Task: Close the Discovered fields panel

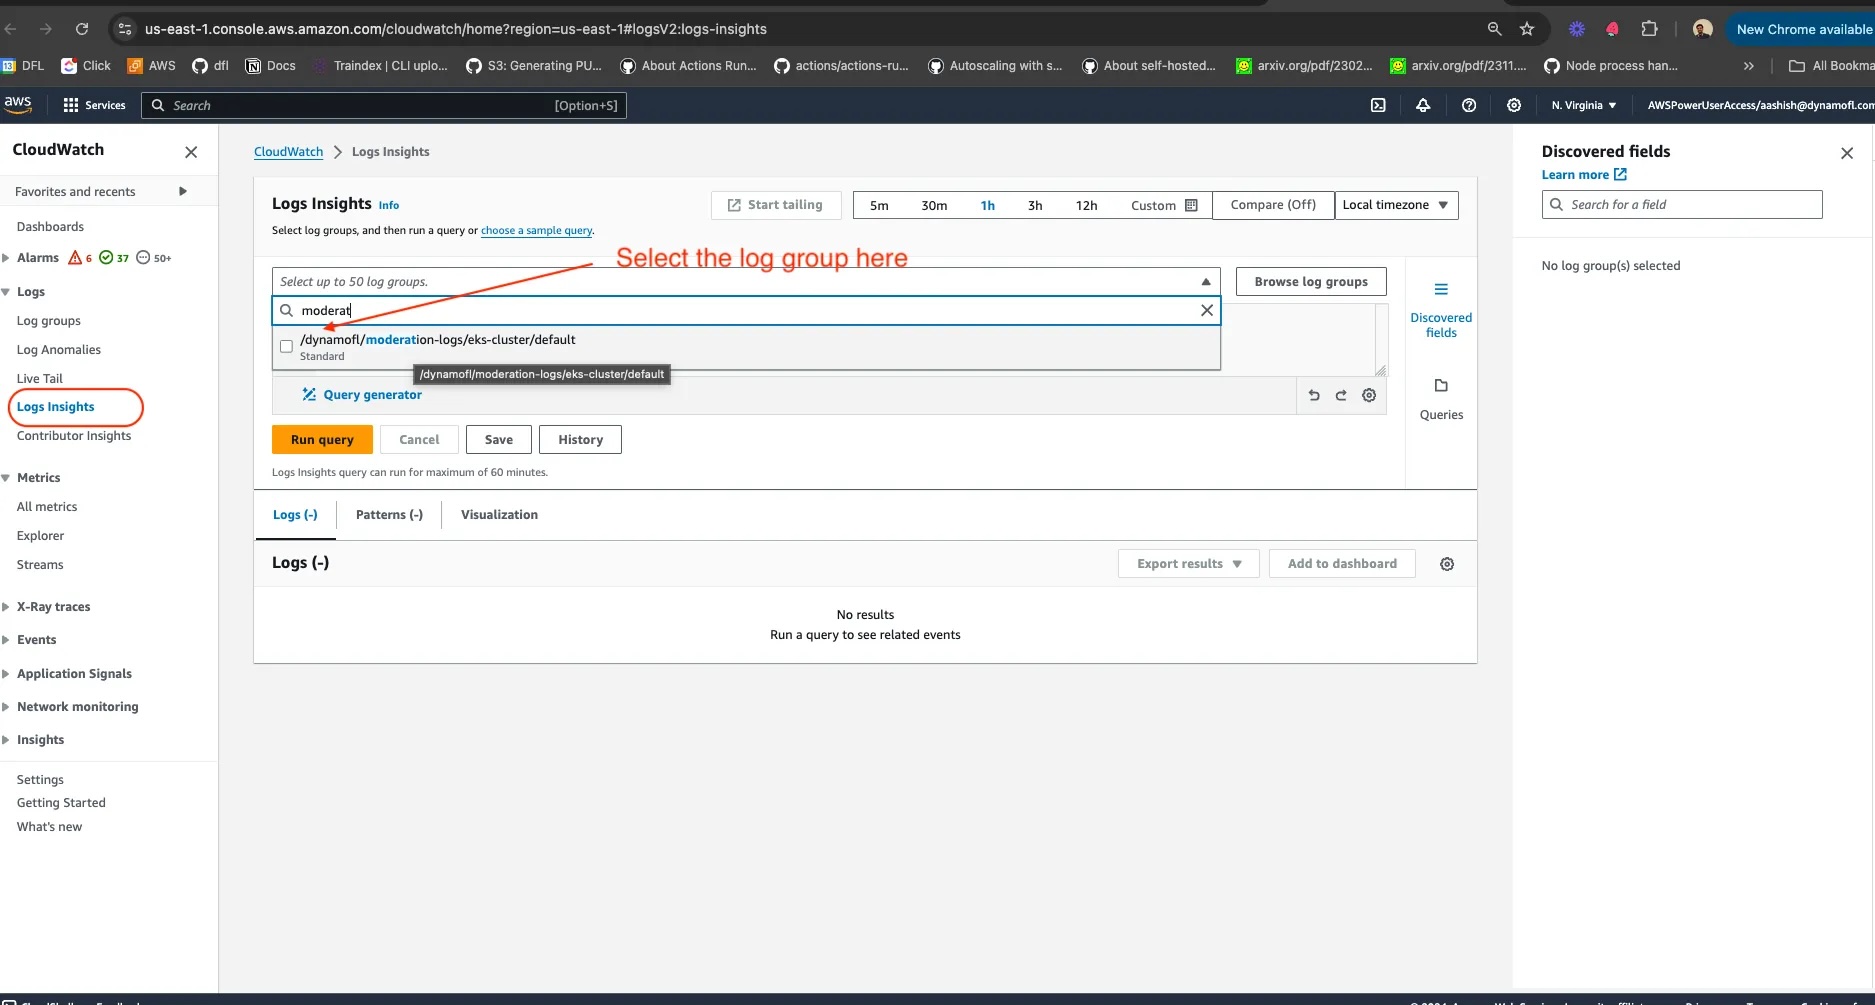Action: (x=1847, y=153)
